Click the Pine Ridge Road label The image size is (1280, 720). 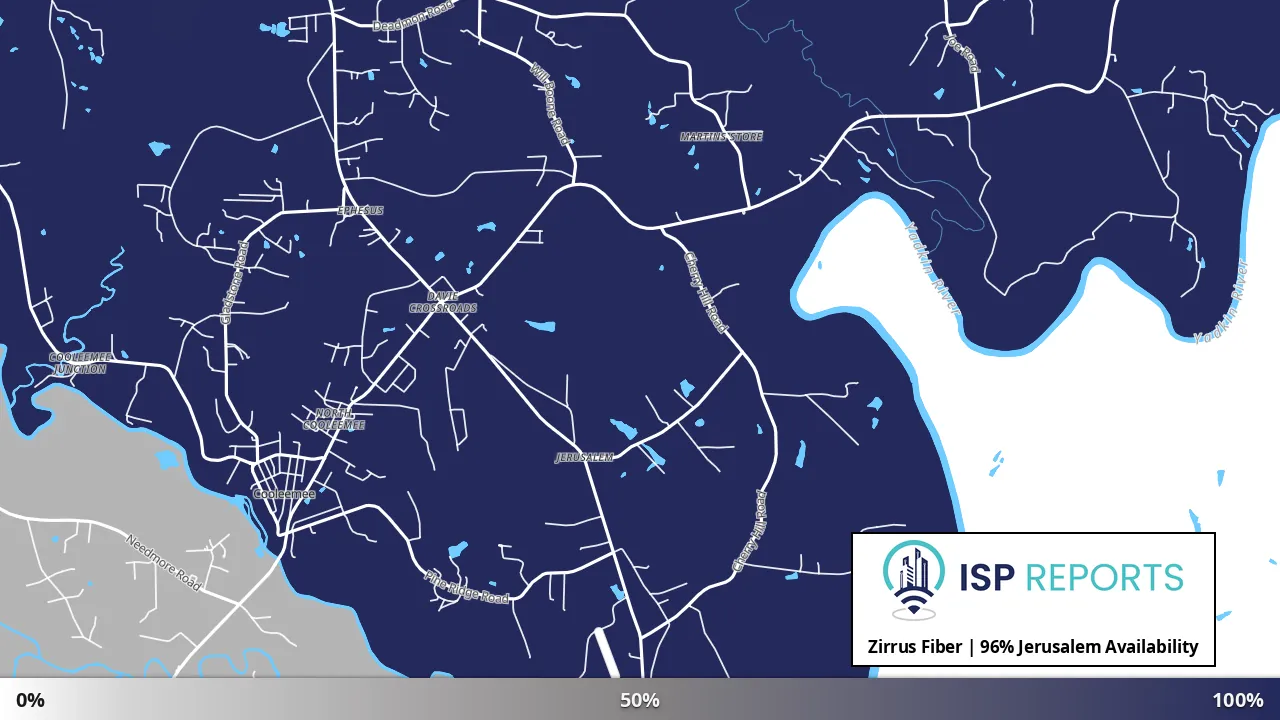466,586
